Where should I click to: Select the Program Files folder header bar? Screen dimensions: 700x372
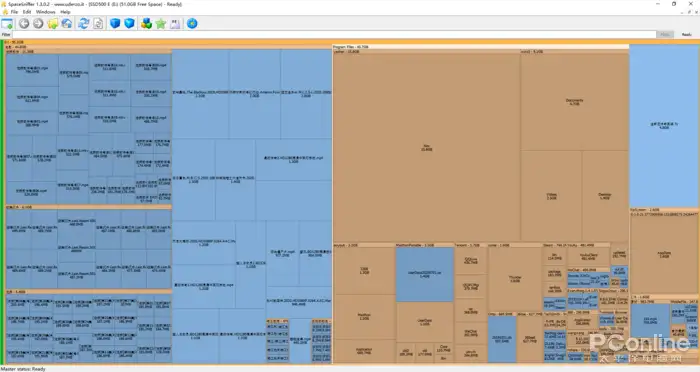[481, 46]
